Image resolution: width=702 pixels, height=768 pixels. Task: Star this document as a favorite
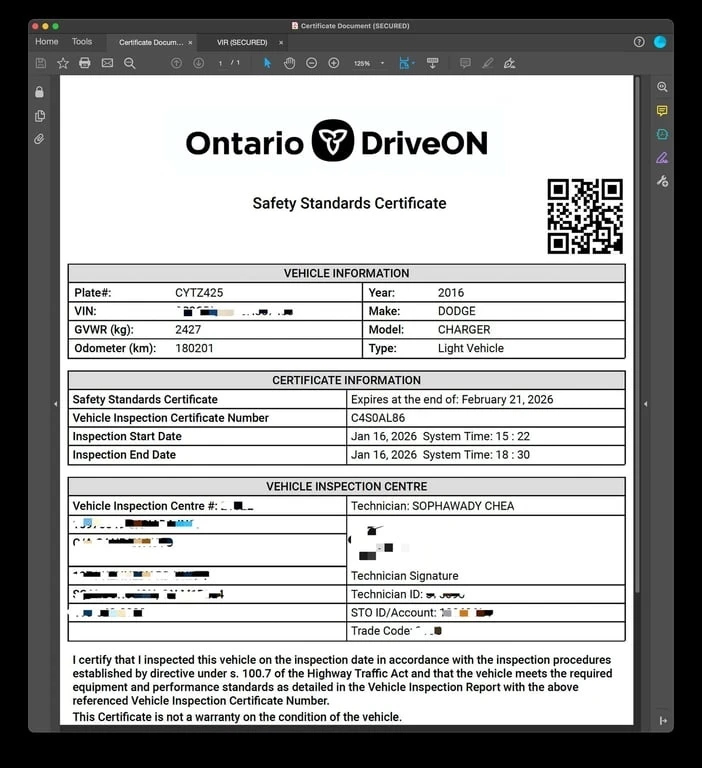coord(63,63)
